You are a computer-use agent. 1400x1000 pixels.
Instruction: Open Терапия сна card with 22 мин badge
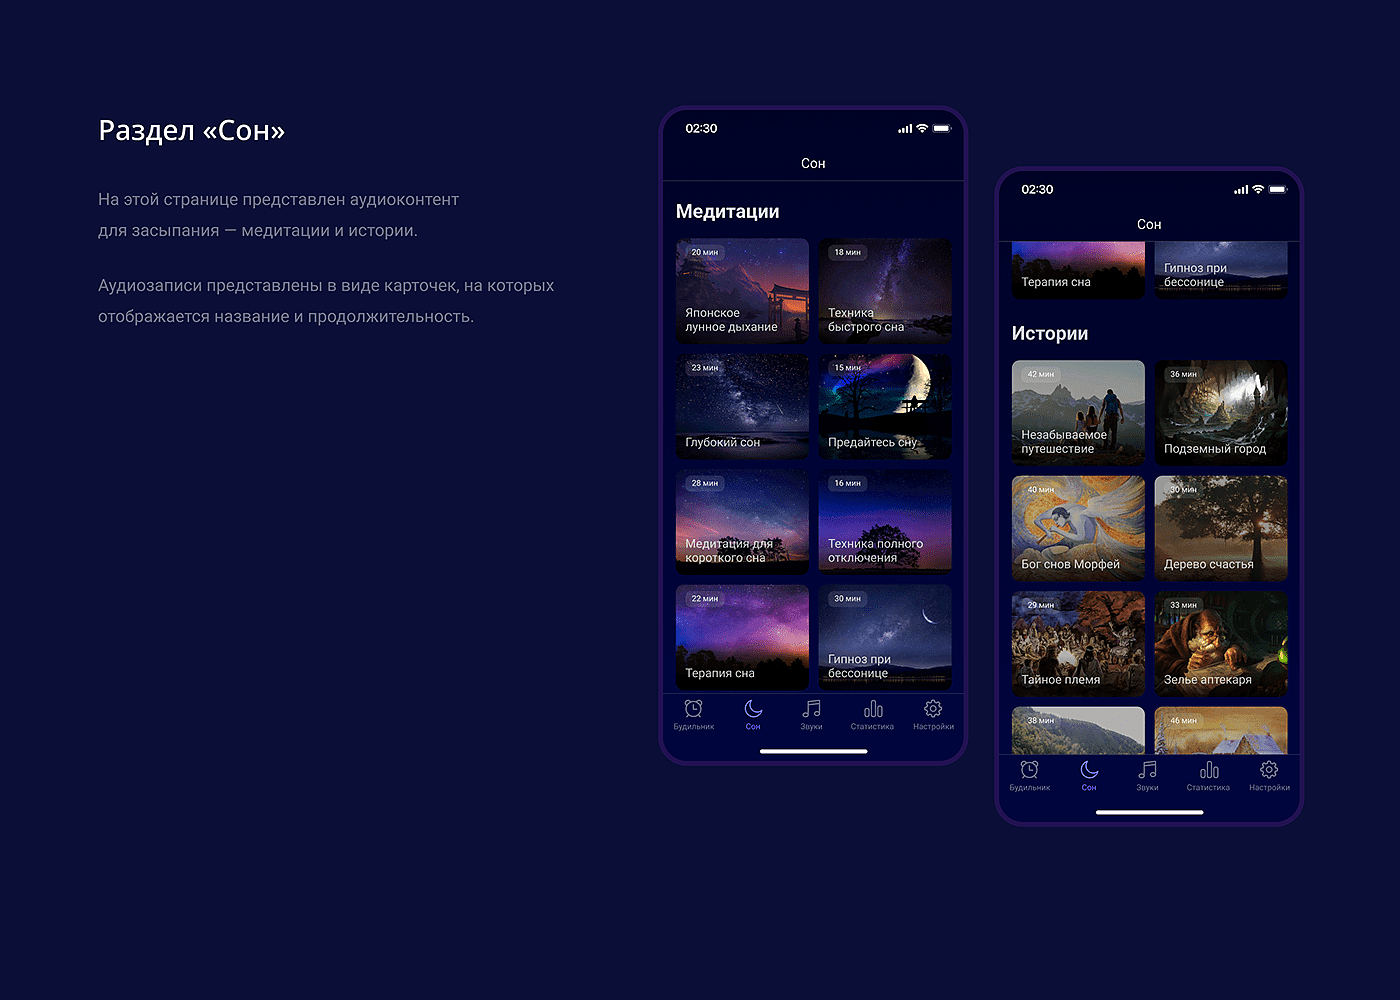click(x=742, y=637)
